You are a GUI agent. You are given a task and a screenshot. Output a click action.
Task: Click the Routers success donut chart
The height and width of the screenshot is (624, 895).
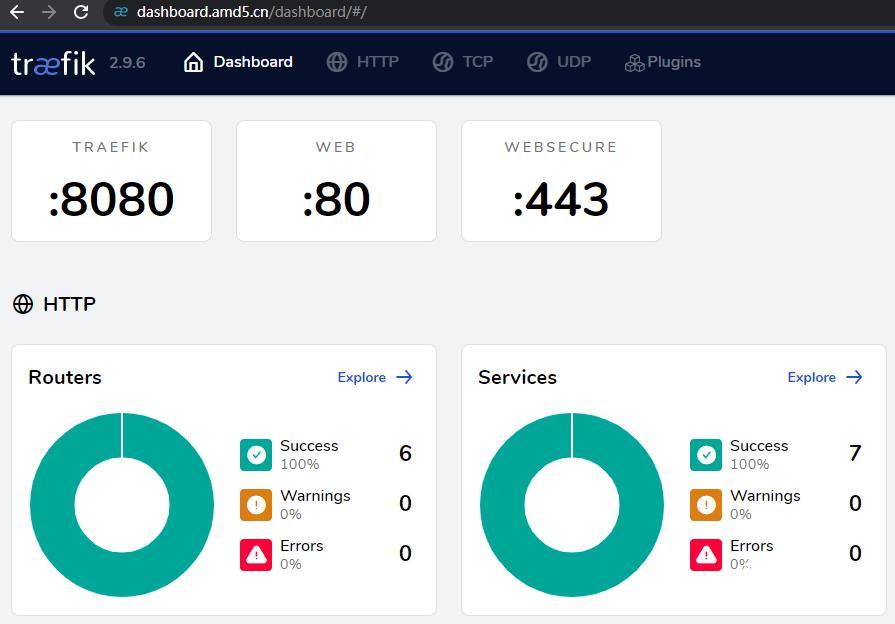pyautogui.click(x=122, y=504)
